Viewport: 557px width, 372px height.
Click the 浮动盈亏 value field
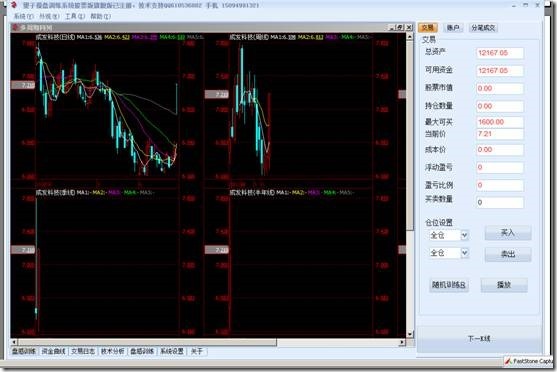(x=499, y=167)
